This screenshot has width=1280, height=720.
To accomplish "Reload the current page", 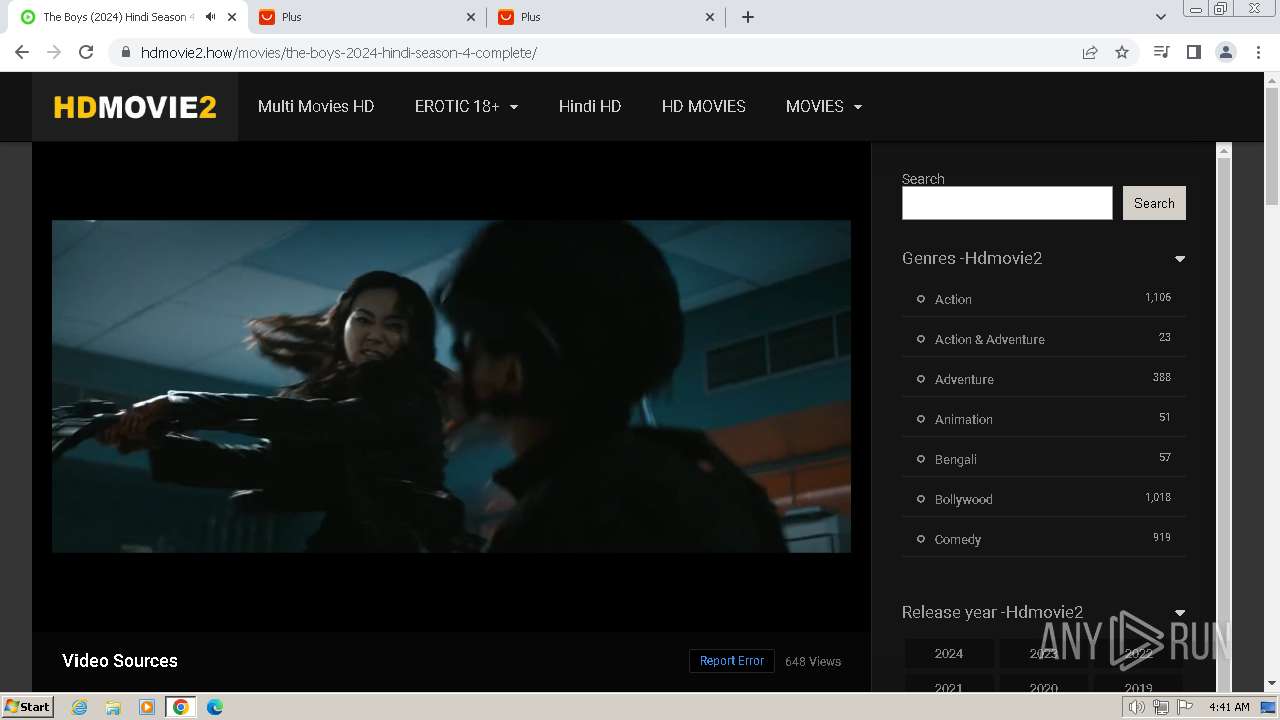I will pyautogui.click(x=86, y=52).
